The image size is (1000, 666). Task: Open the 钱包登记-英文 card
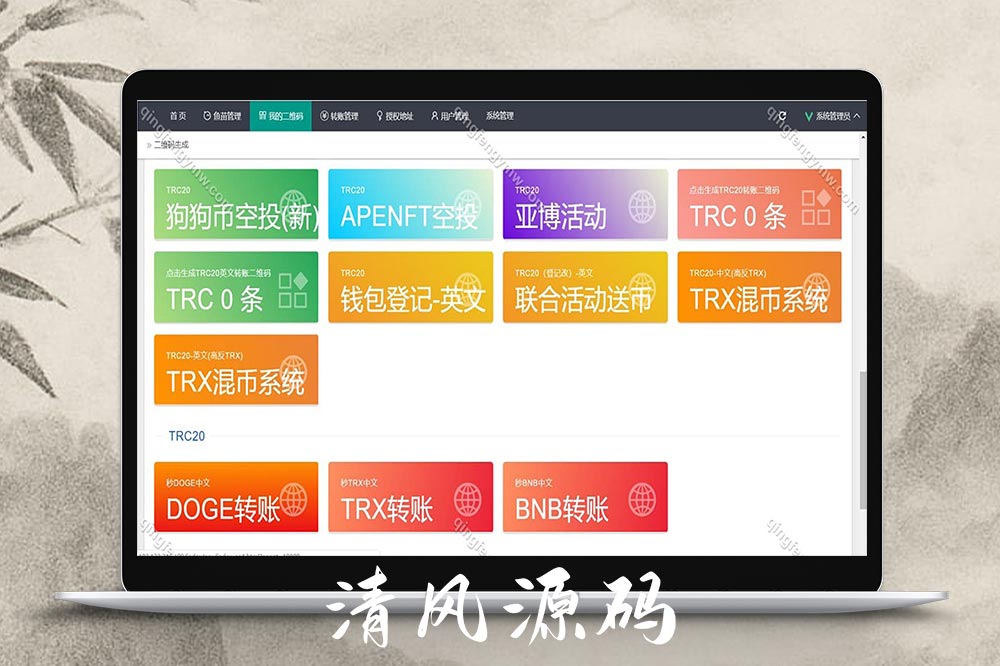tap(411, 287)
